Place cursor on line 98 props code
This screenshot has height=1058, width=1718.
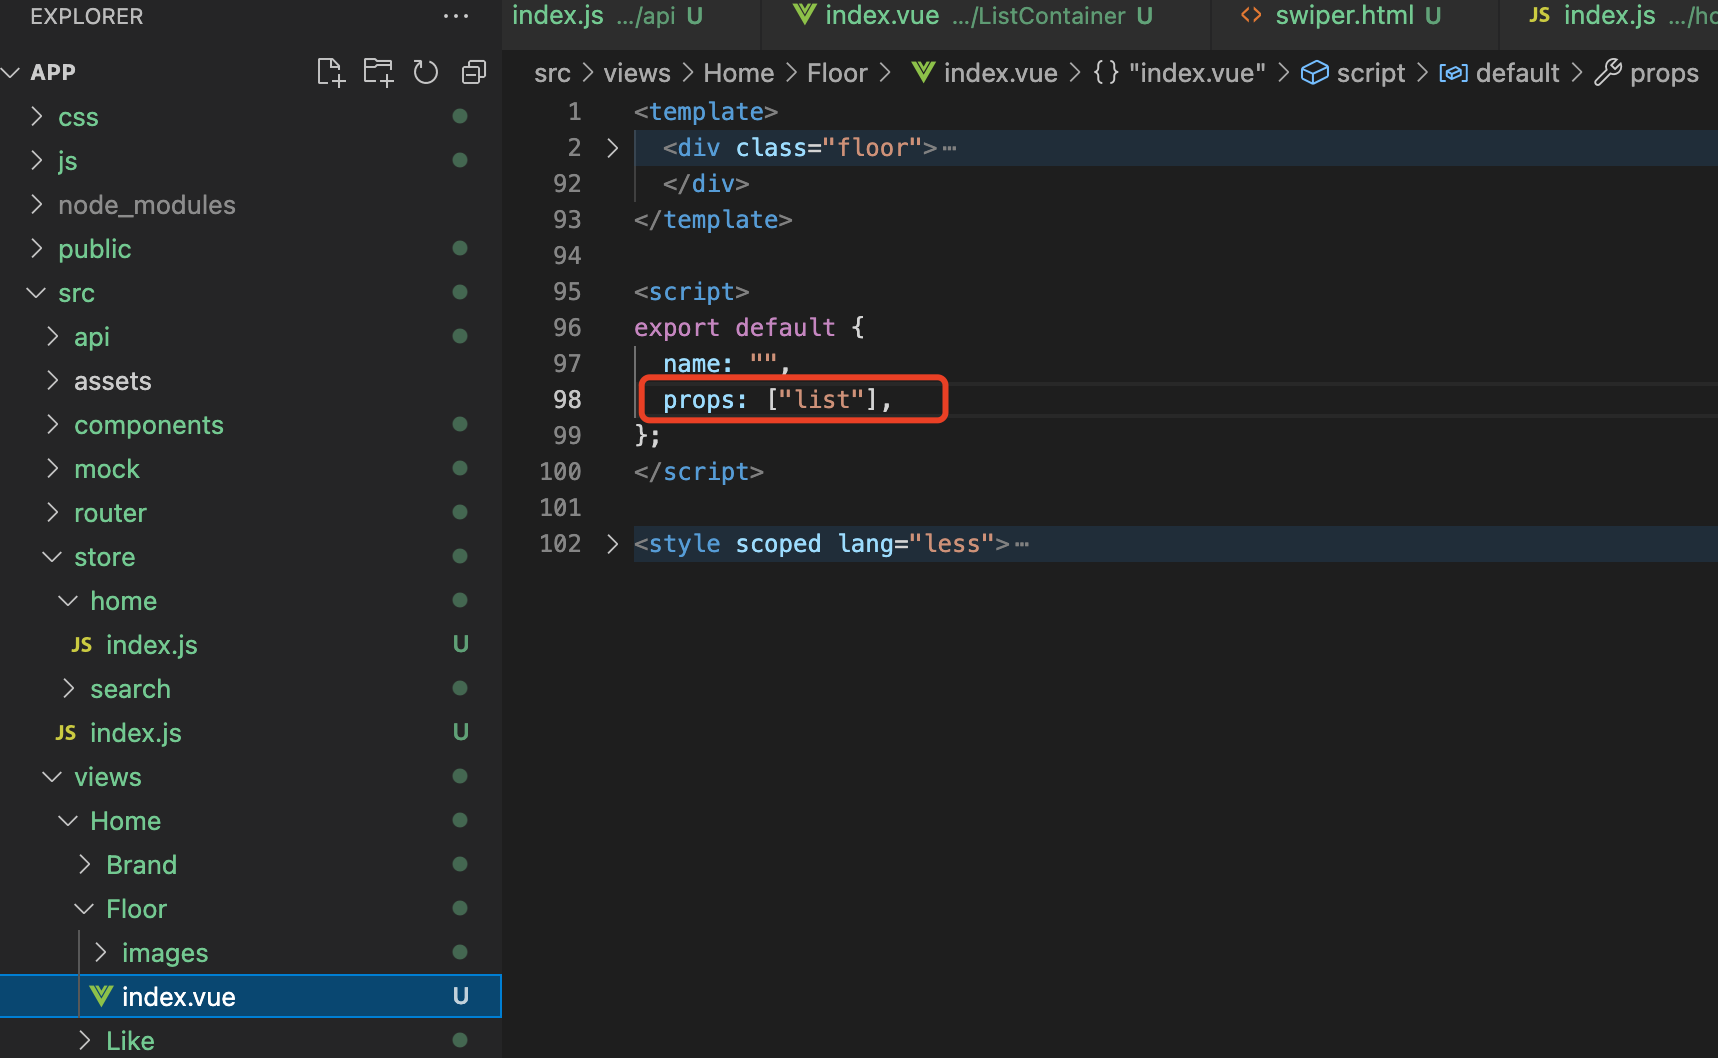(x=776, y=400)
